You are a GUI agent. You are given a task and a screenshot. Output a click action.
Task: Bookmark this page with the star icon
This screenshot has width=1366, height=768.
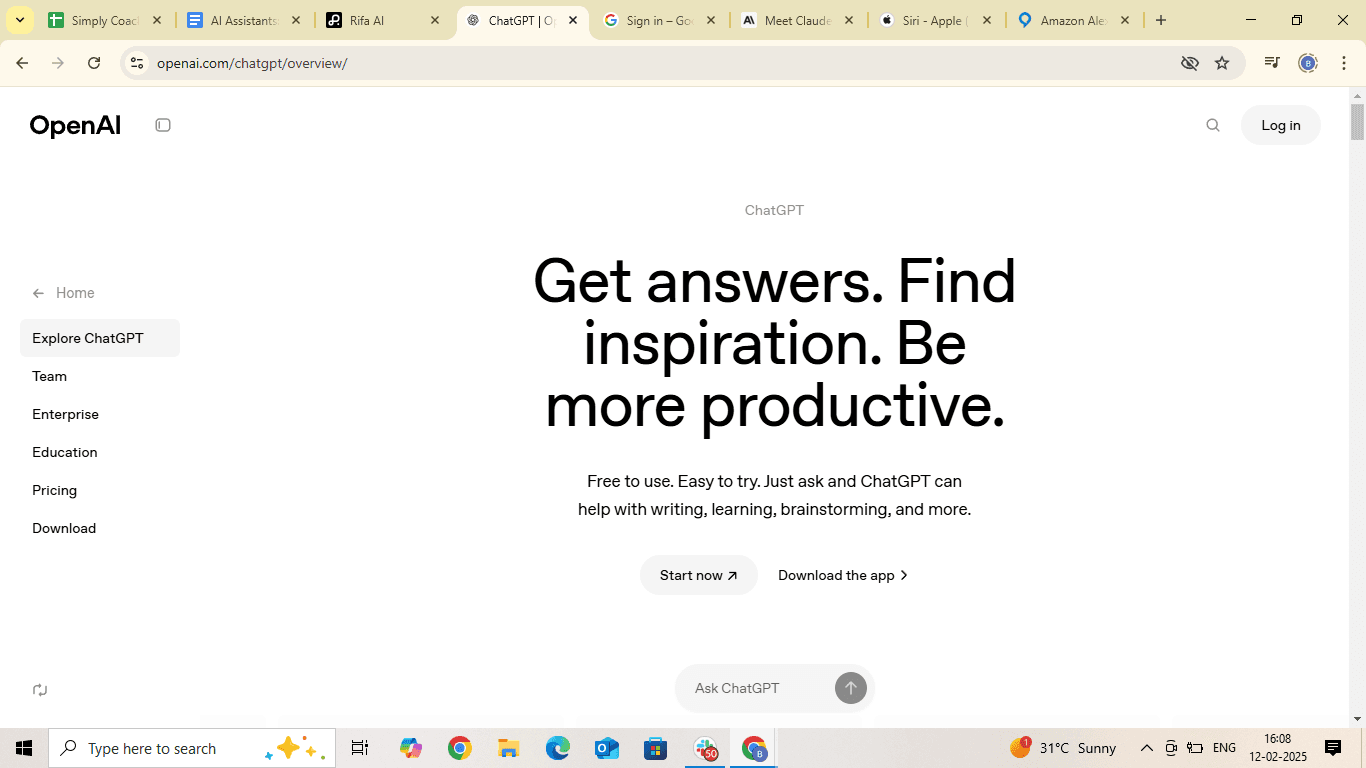tap(1222, 63)
